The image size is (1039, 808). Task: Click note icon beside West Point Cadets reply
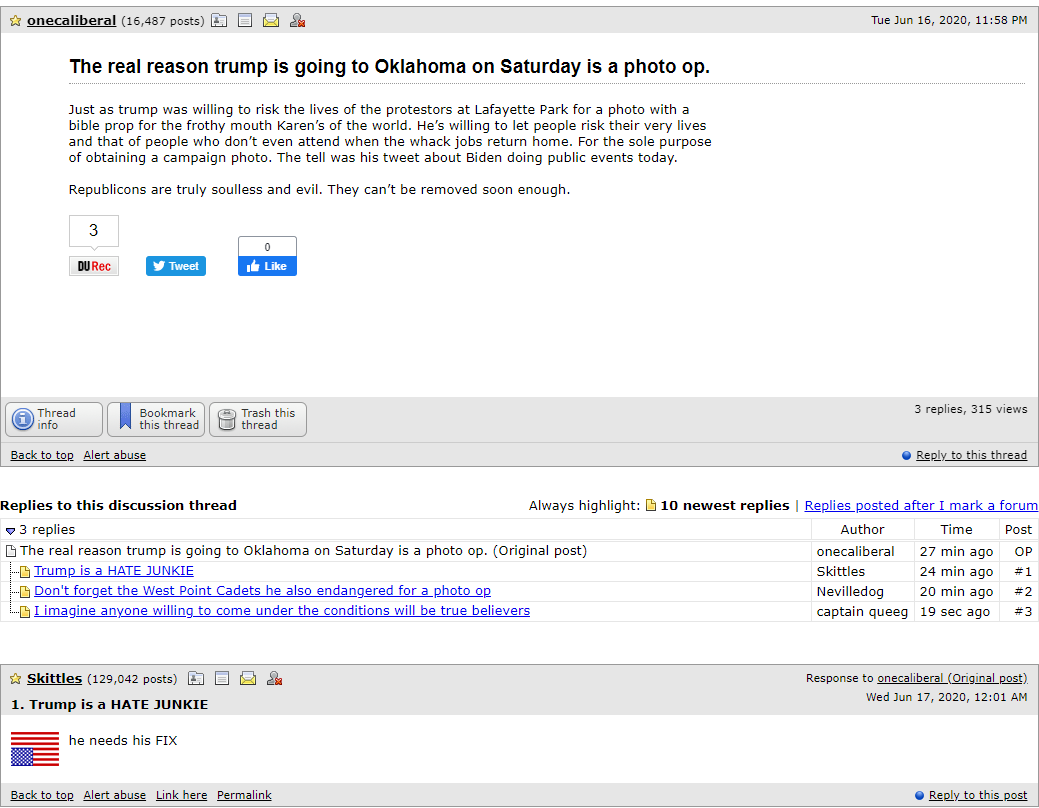25,591
